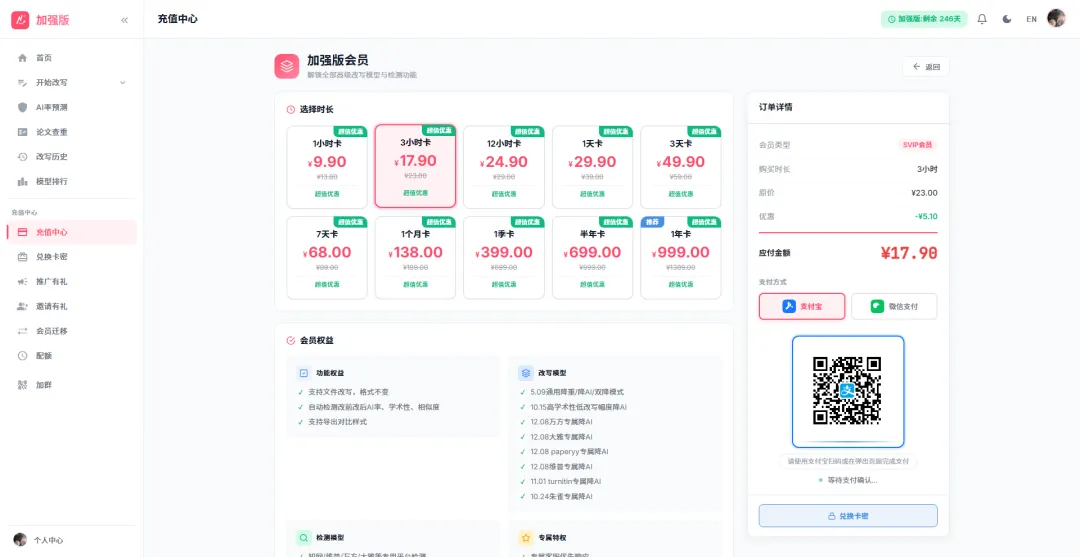This screenshot has height=557, width=1080.
Task: Click the ¥17.90 payable amount
Action: point(908,253)
